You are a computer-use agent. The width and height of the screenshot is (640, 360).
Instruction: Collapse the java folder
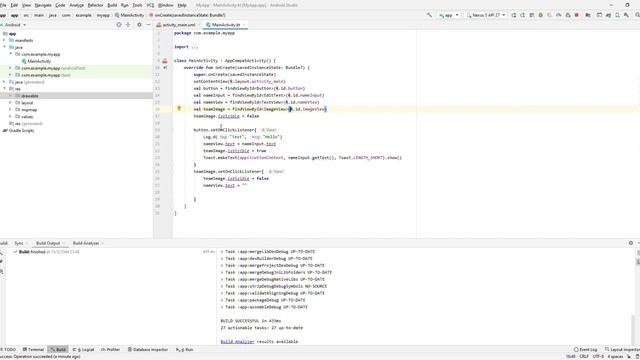pos(4,47)
